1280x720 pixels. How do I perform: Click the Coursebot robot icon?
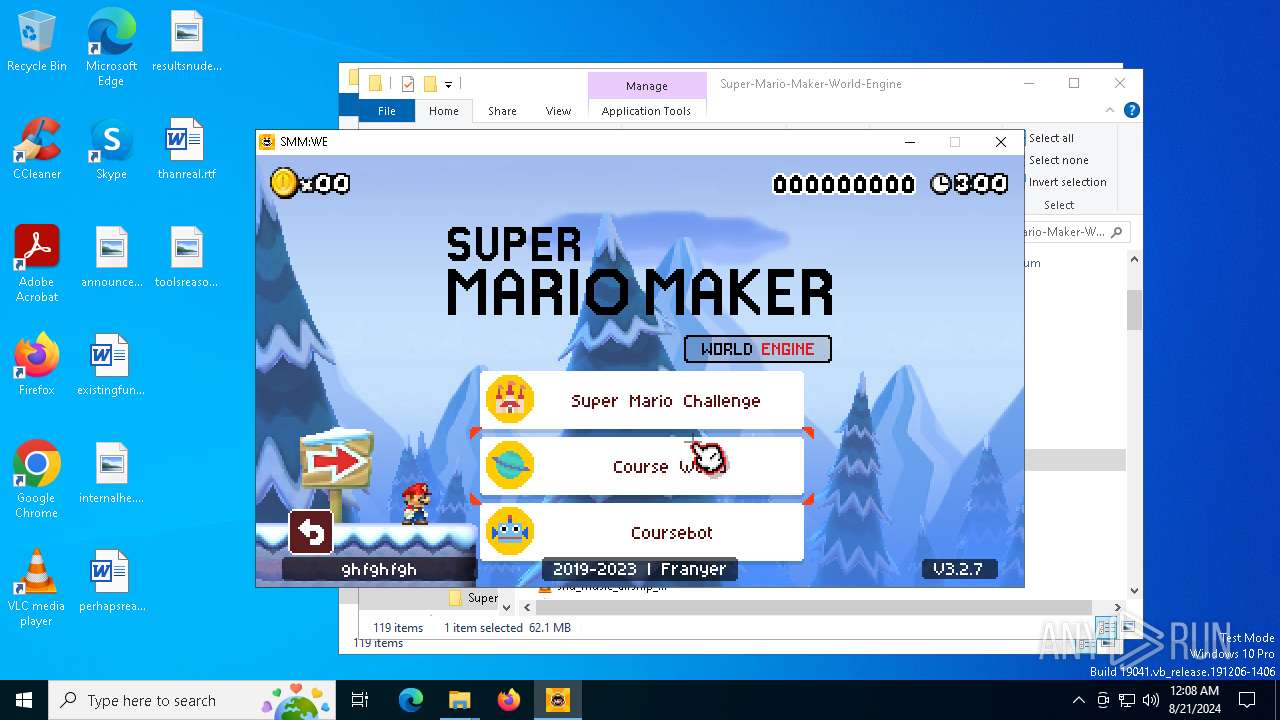coord(510,532)
